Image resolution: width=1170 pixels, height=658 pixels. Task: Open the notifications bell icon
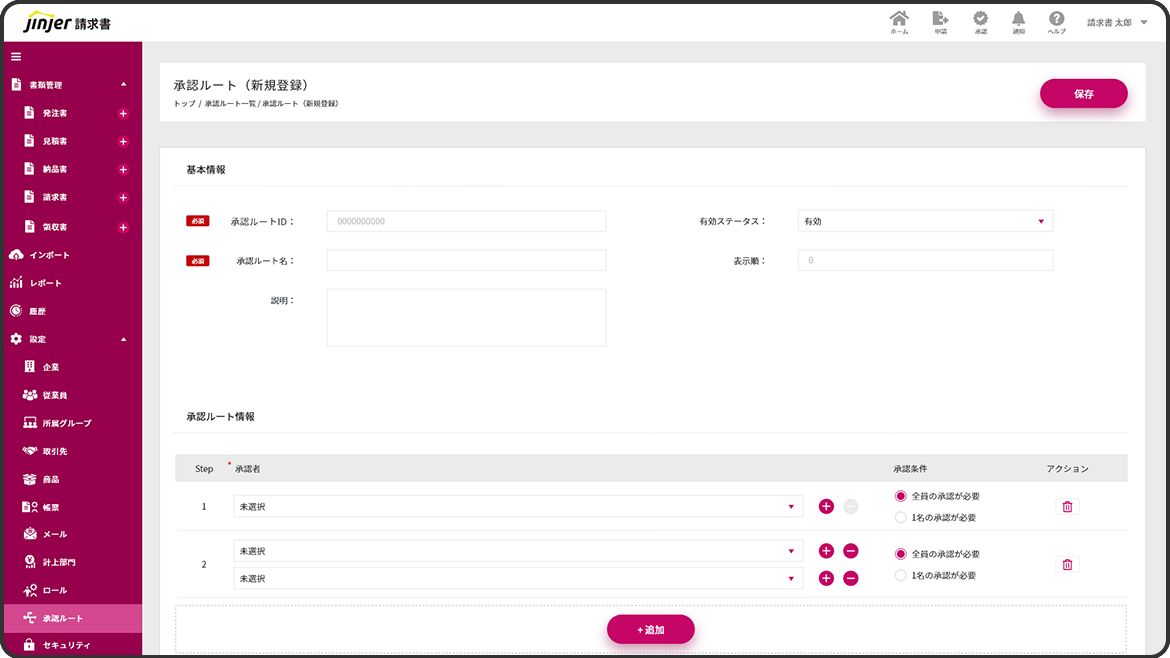click(1018, 20)
